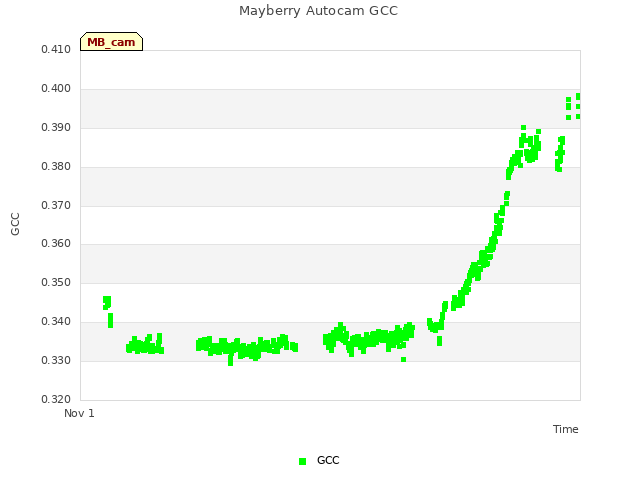Click the GCC legend label
The image size is (640, 480).
click(328, 460)
